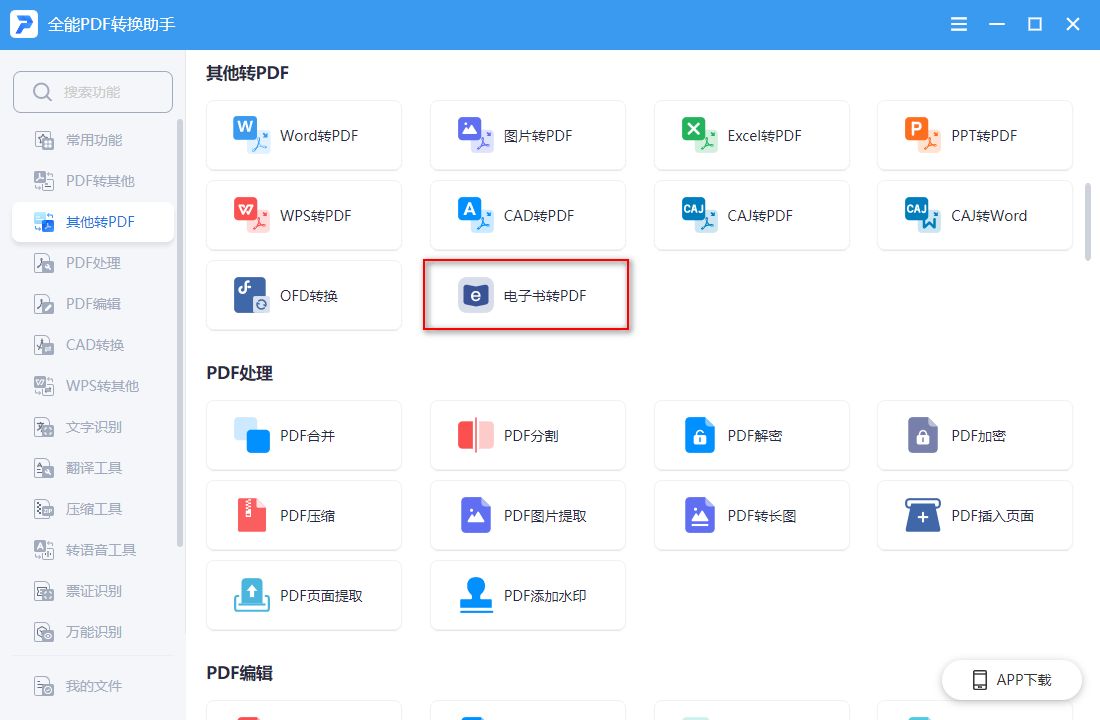Select the CAD转PDF icon
1100x720 pixels.
coord(475,215)
